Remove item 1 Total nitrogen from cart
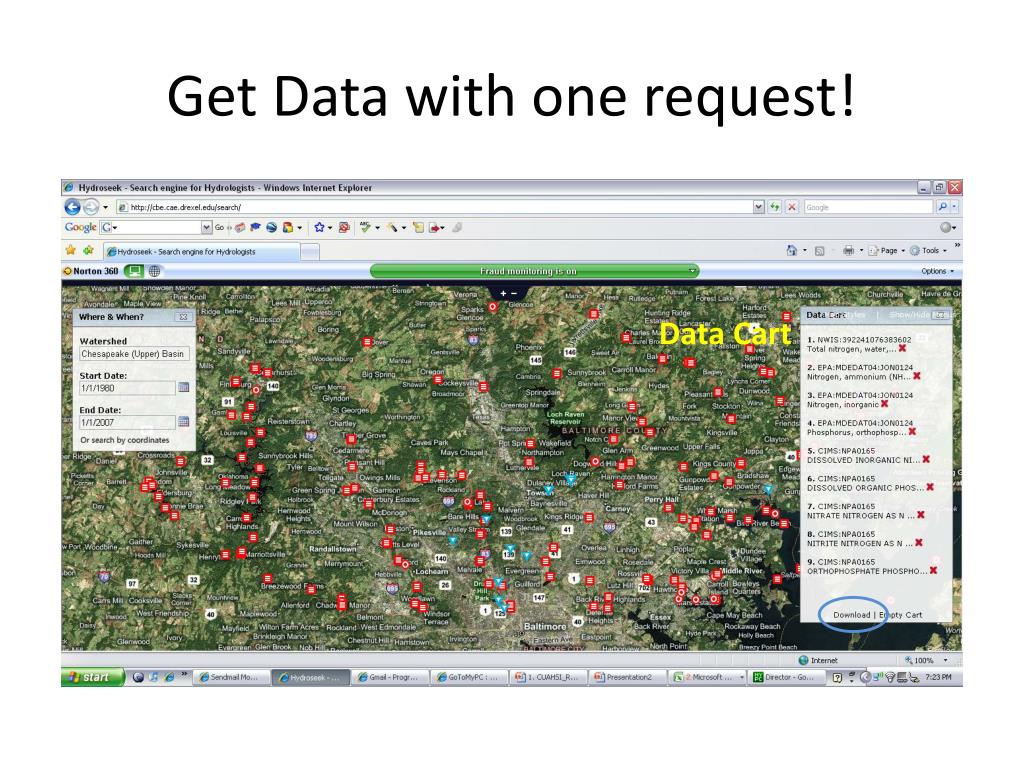 click(903, 349)
